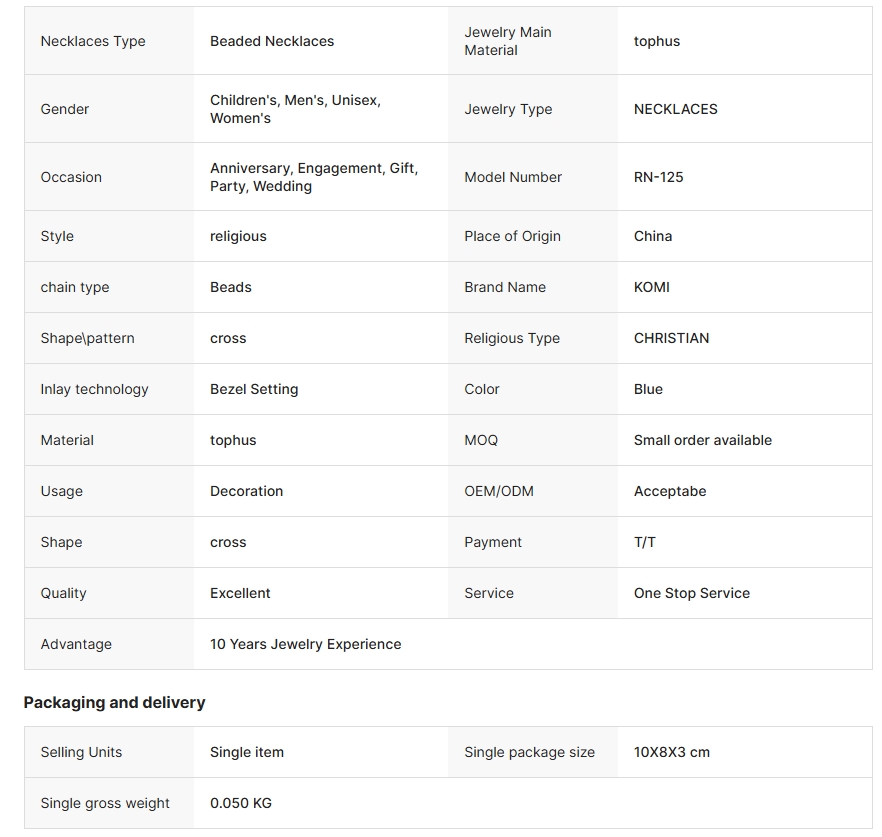Click the Jewelry Main Material label
The width and height of the screenshot is (882, 837).
click(x=508, y=41)
